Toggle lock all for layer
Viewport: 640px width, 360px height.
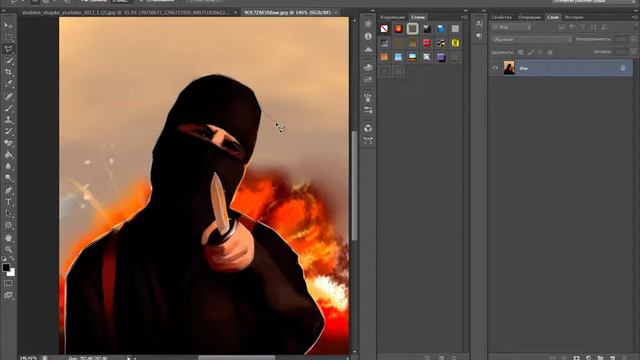(x=550, y=52)
